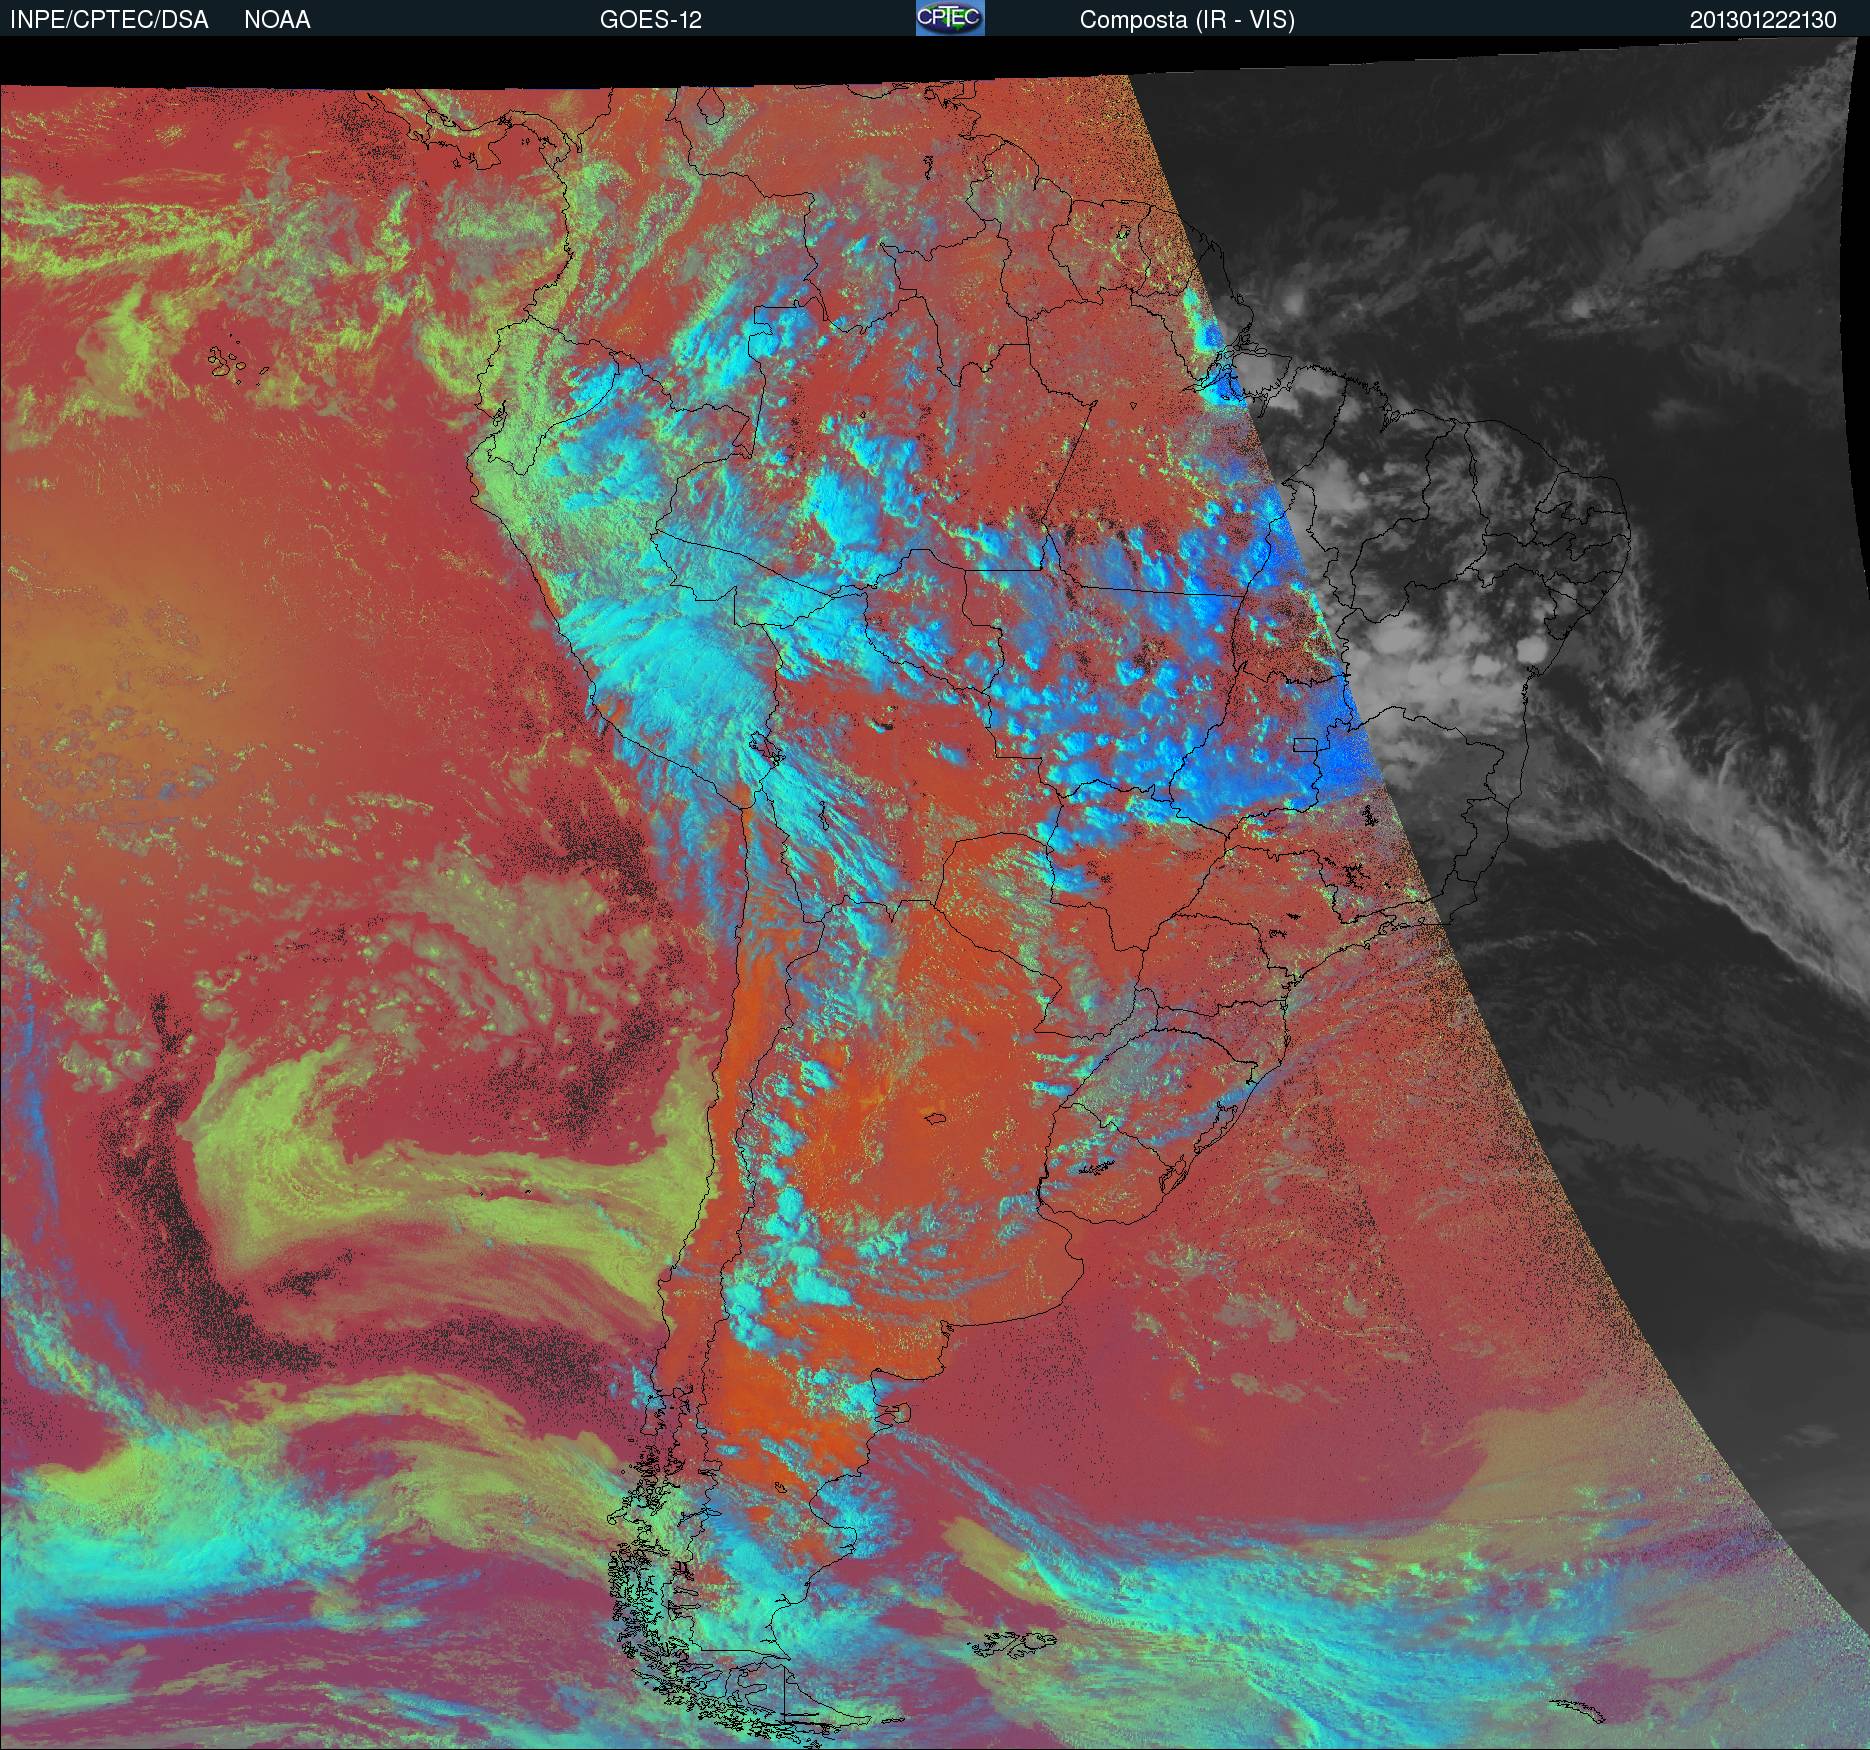Click the NOAA label in the header
Viewport: 1870px width, 1750px height.
(x=277, y=20)
